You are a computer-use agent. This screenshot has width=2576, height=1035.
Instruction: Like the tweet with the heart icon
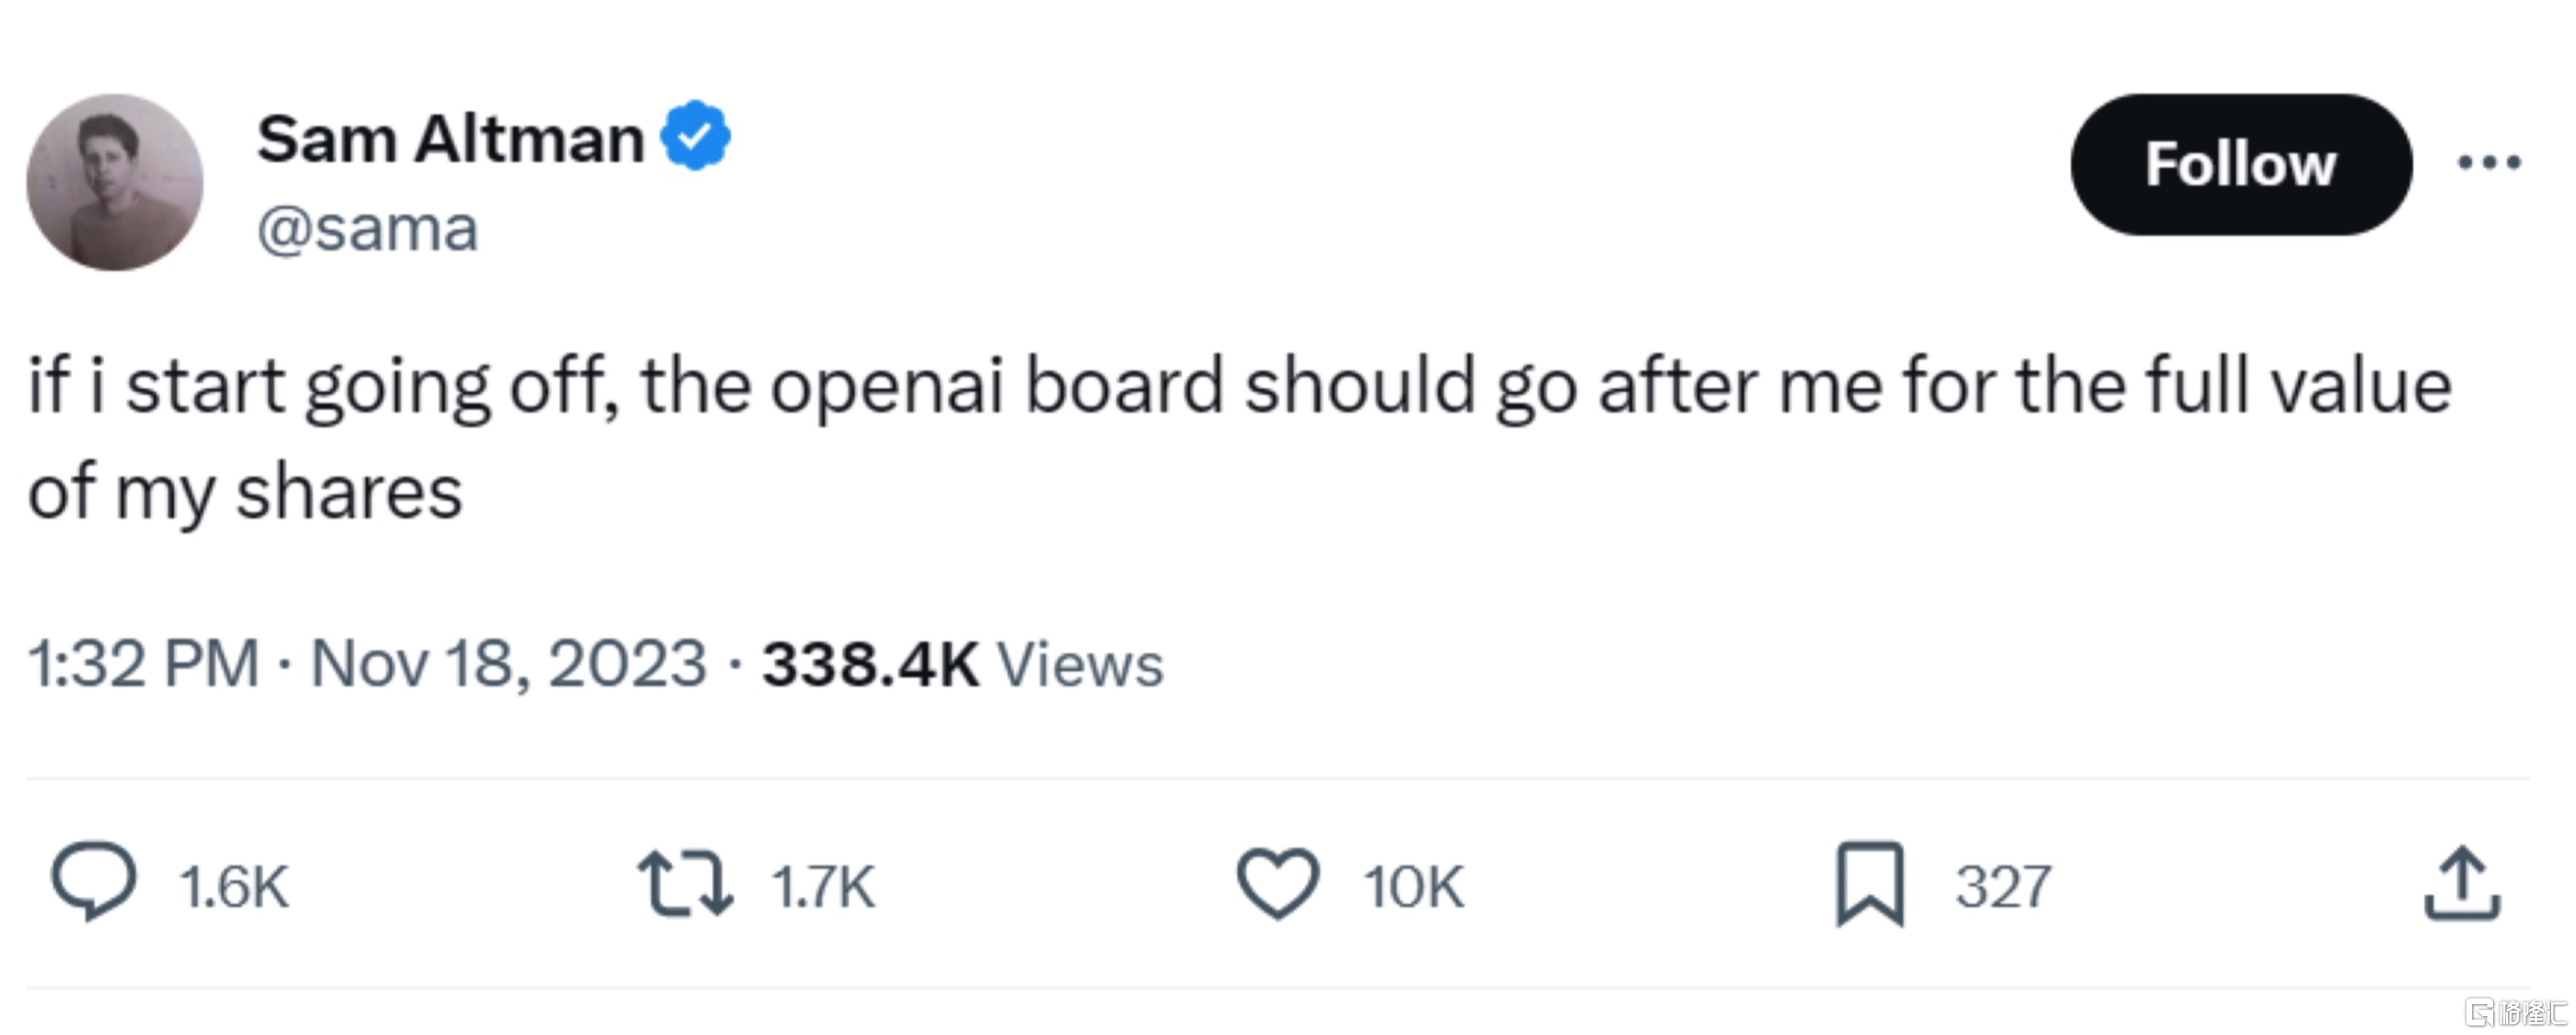(x=1278, y=884)
